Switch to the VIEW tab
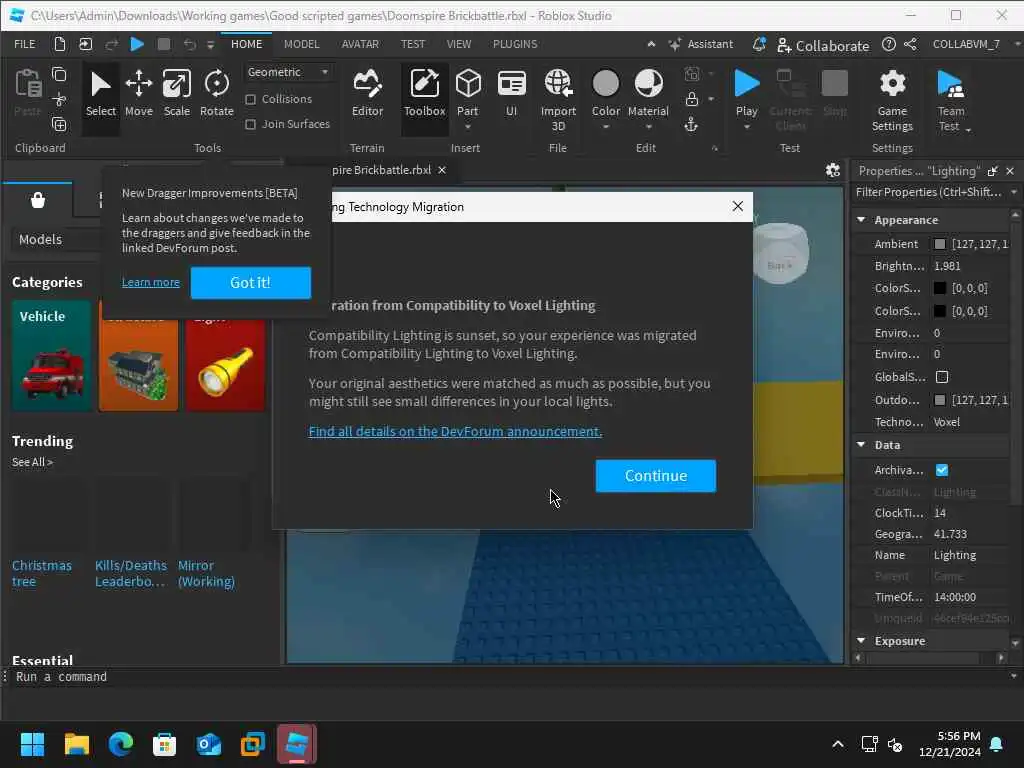The image size is (1024, 768). [458, 44]
